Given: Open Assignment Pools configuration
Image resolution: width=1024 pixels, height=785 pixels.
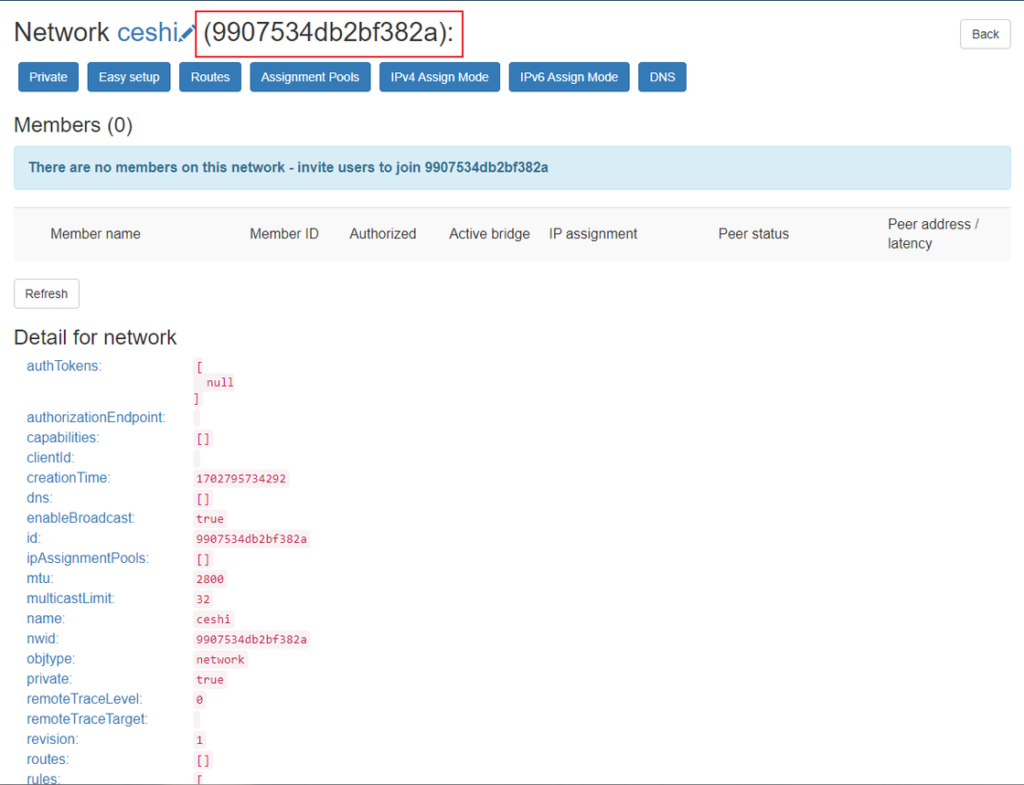Looking at the screenshot, I should point(310,77).
